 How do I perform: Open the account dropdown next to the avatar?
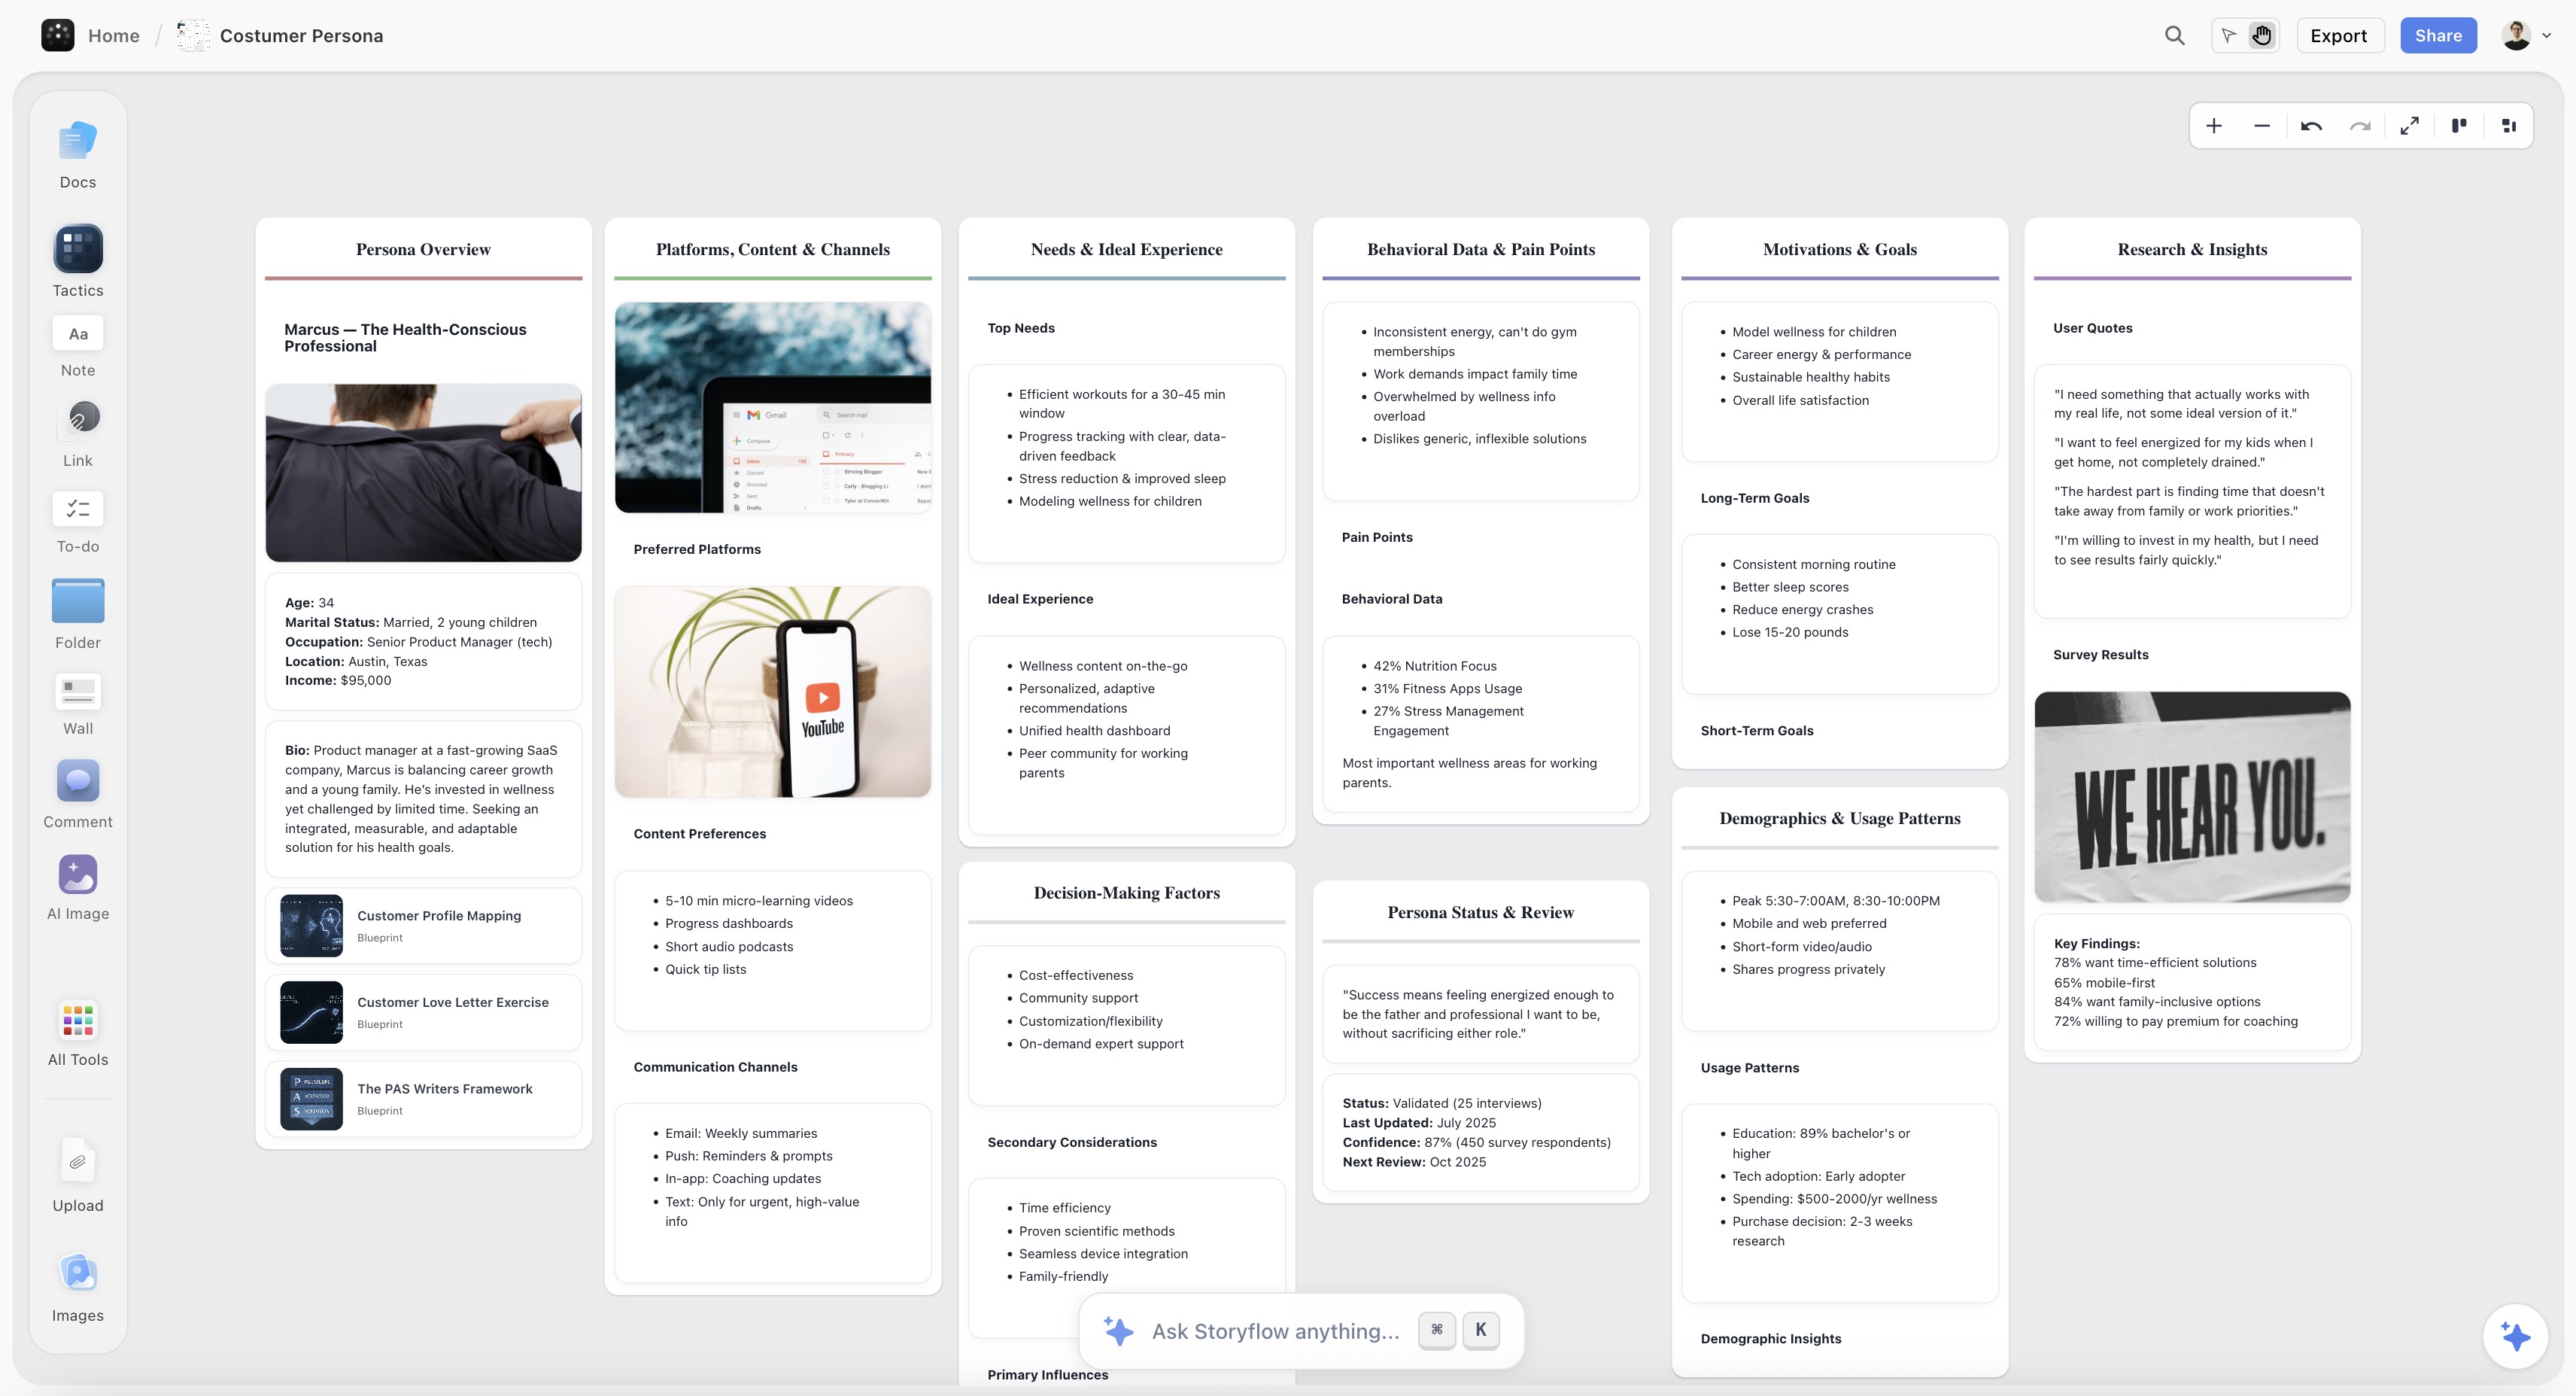(x=2548, y=35)
